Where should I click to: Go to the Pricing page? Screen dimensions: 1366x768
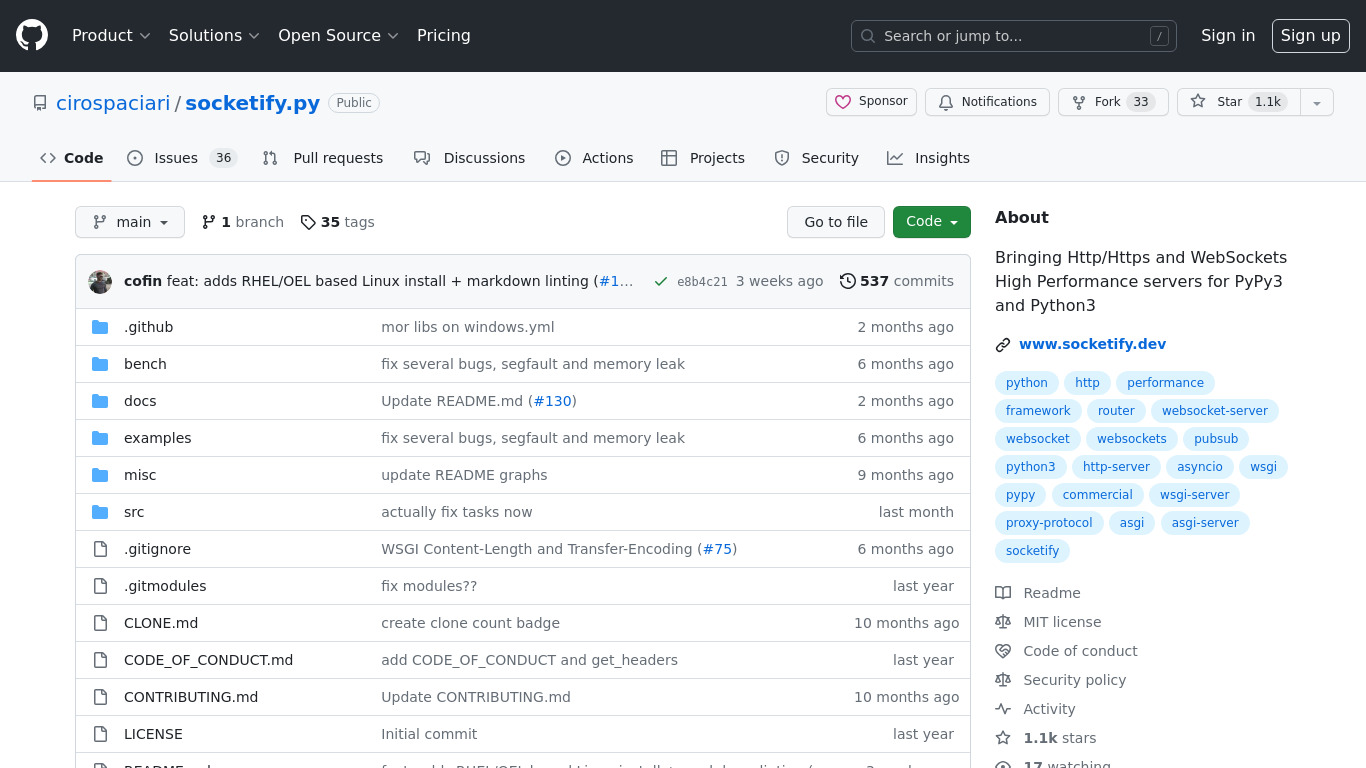(444, 36)
